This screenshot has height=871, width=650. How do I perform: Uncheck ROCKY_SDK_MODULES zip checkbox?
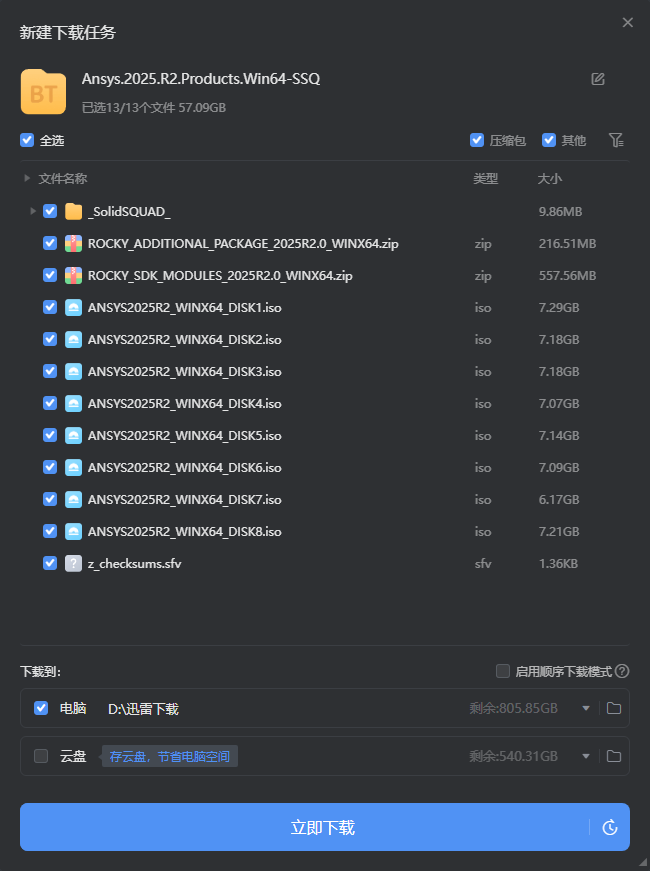click(50, 275)
